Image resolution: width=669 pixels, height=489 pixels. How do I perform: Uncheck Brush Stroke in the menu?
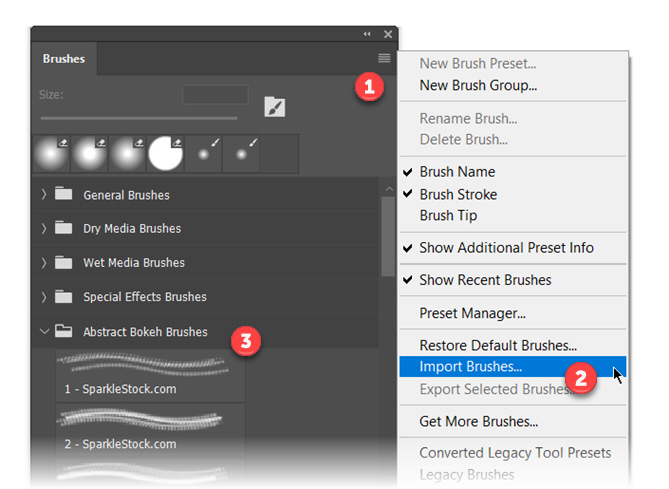pyautogui.click(x=458, y=194)
